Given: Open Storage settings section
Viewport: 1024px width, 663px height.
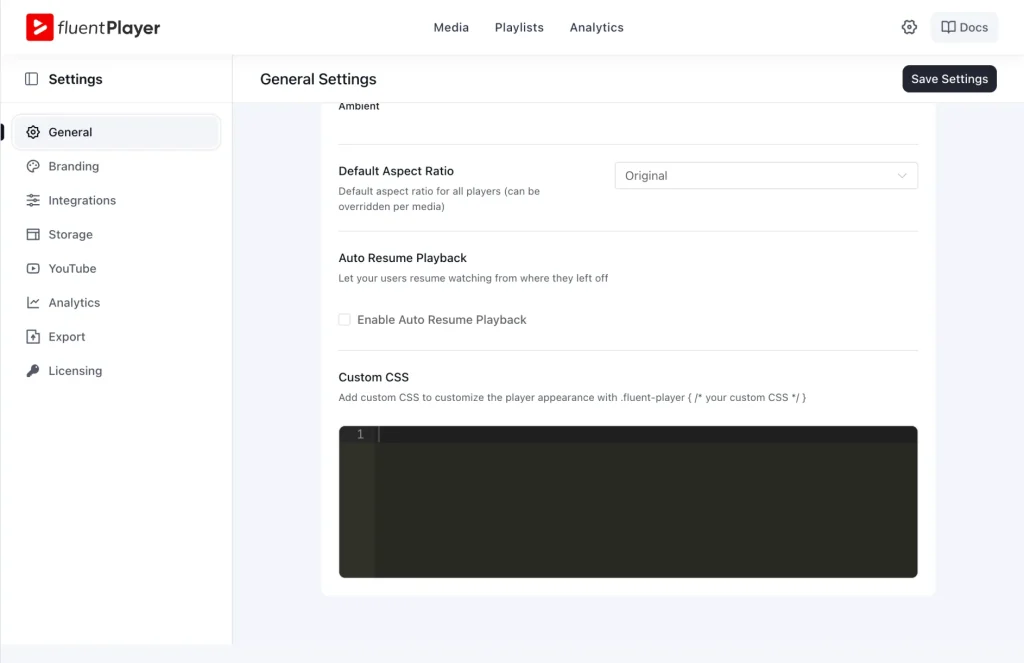Looking at the screenshot, I should click(x=71, y=234).
